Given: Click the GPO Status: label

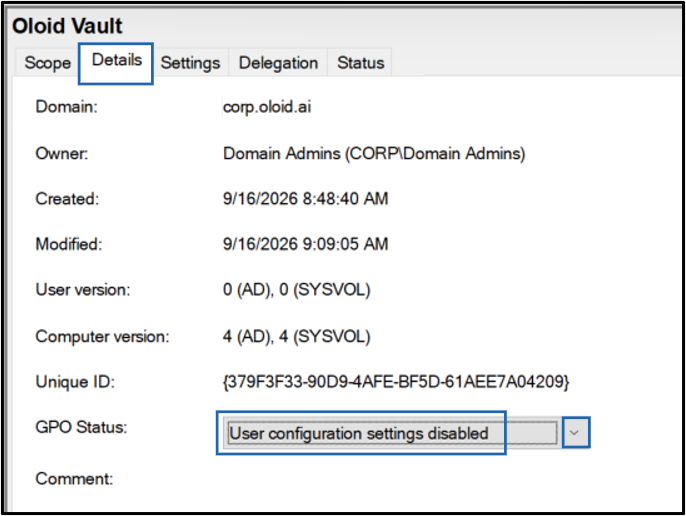Looking at the screenshot, I should coord(81,427).
